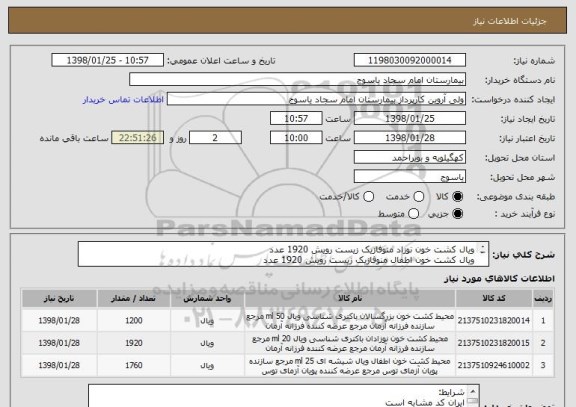Click the delivery province field
Screen dimensions: 576x407
coord(410,158)
